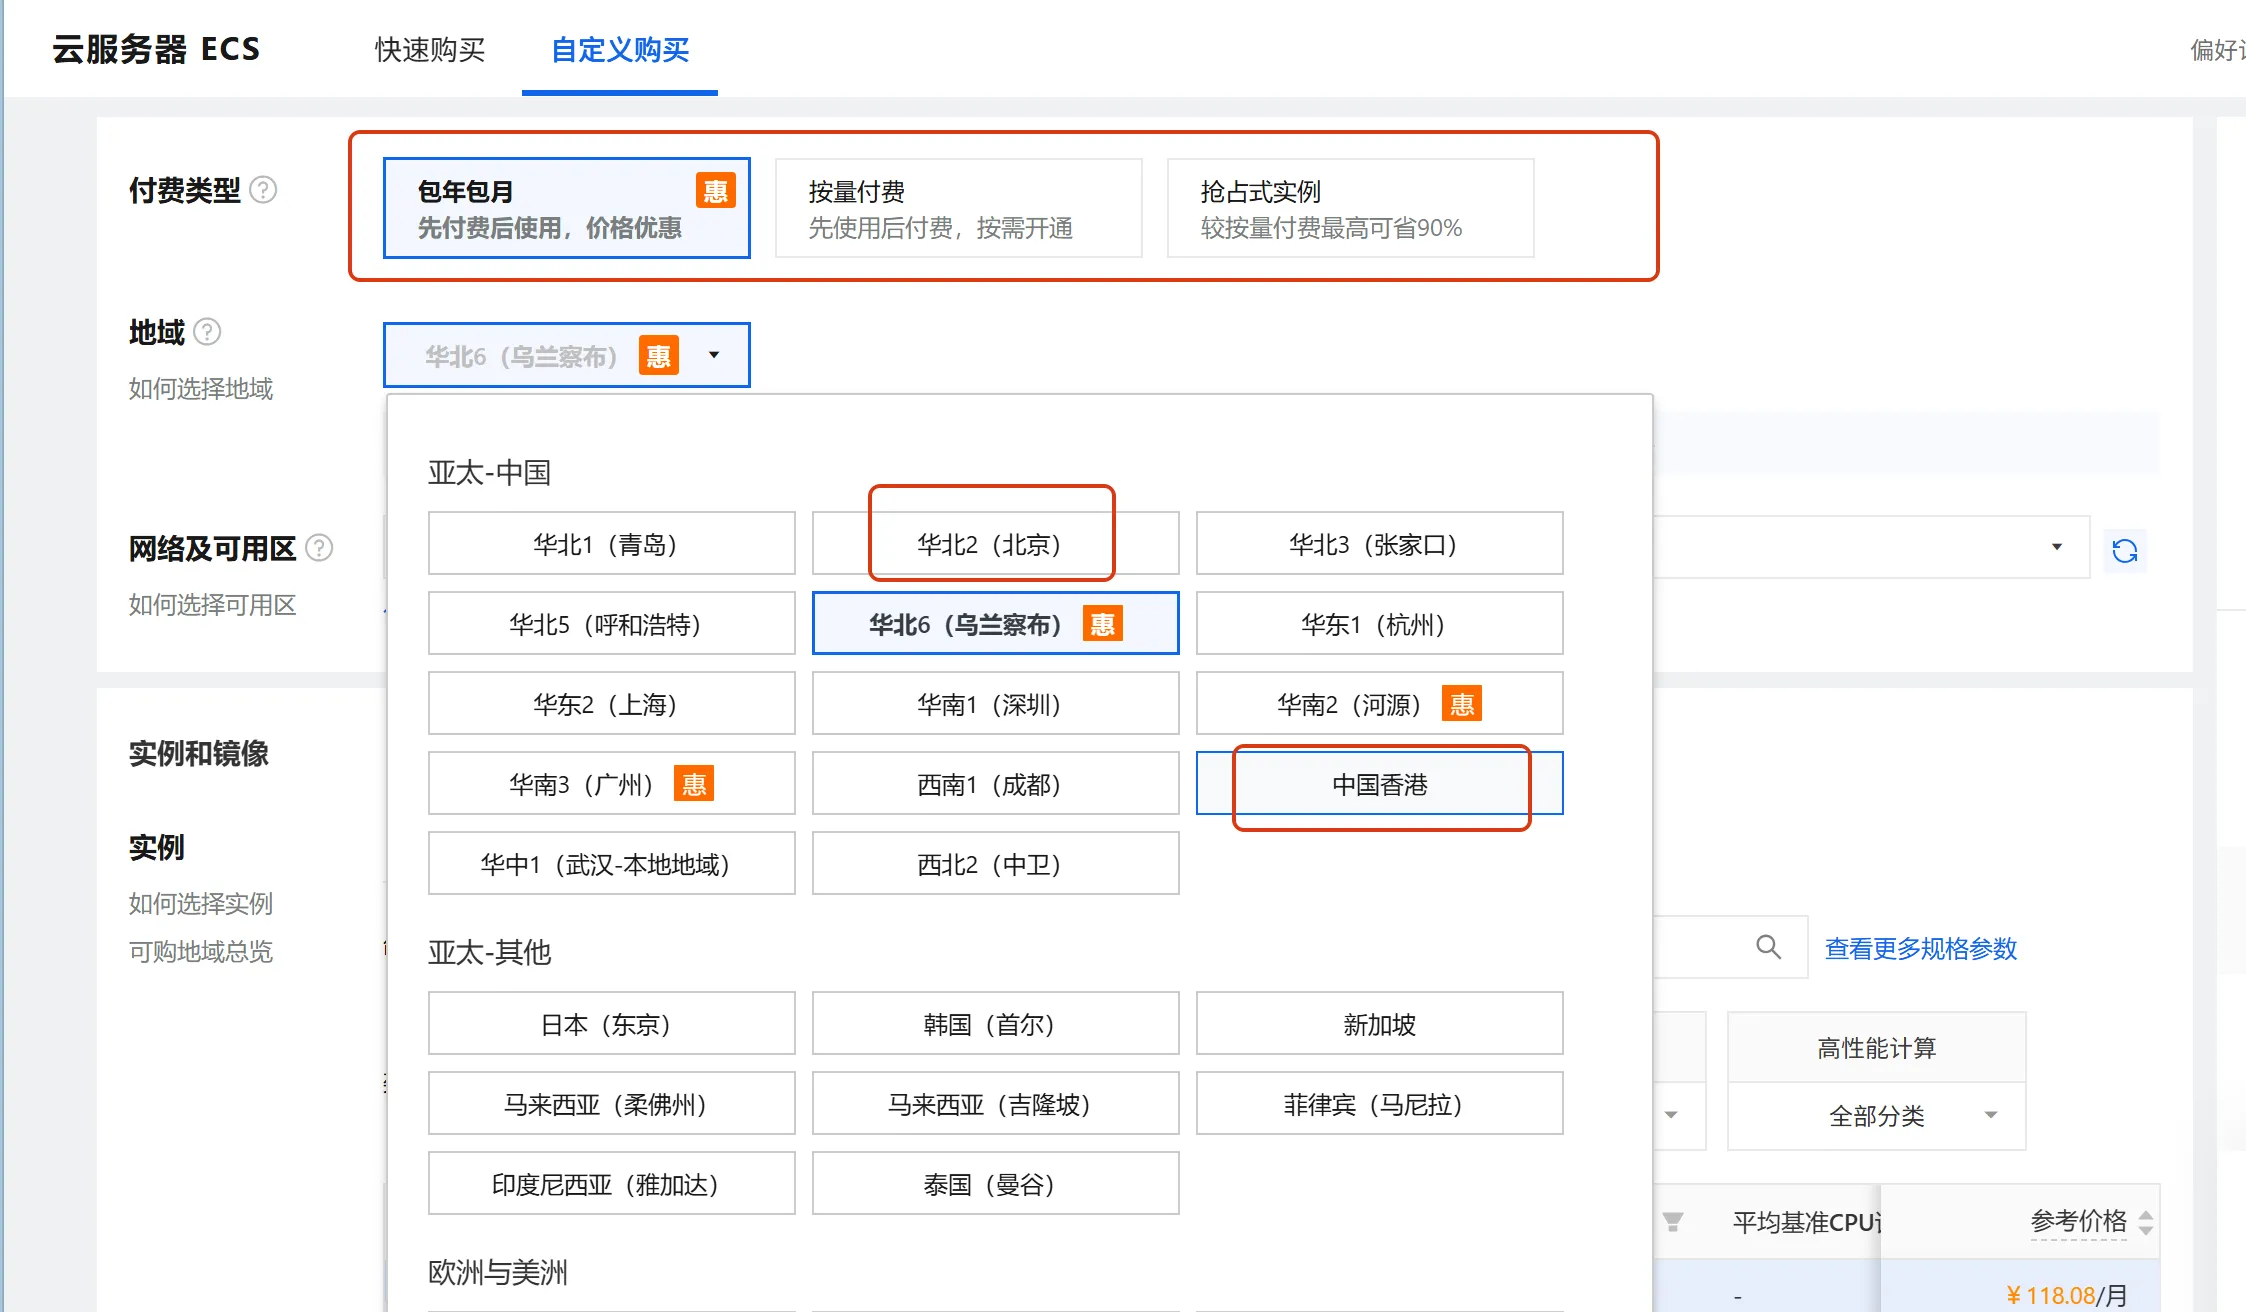This screenshot has width=2246, height=1312.
Task: Choose region 新加坡
Action: (x=1380, y=1024)
